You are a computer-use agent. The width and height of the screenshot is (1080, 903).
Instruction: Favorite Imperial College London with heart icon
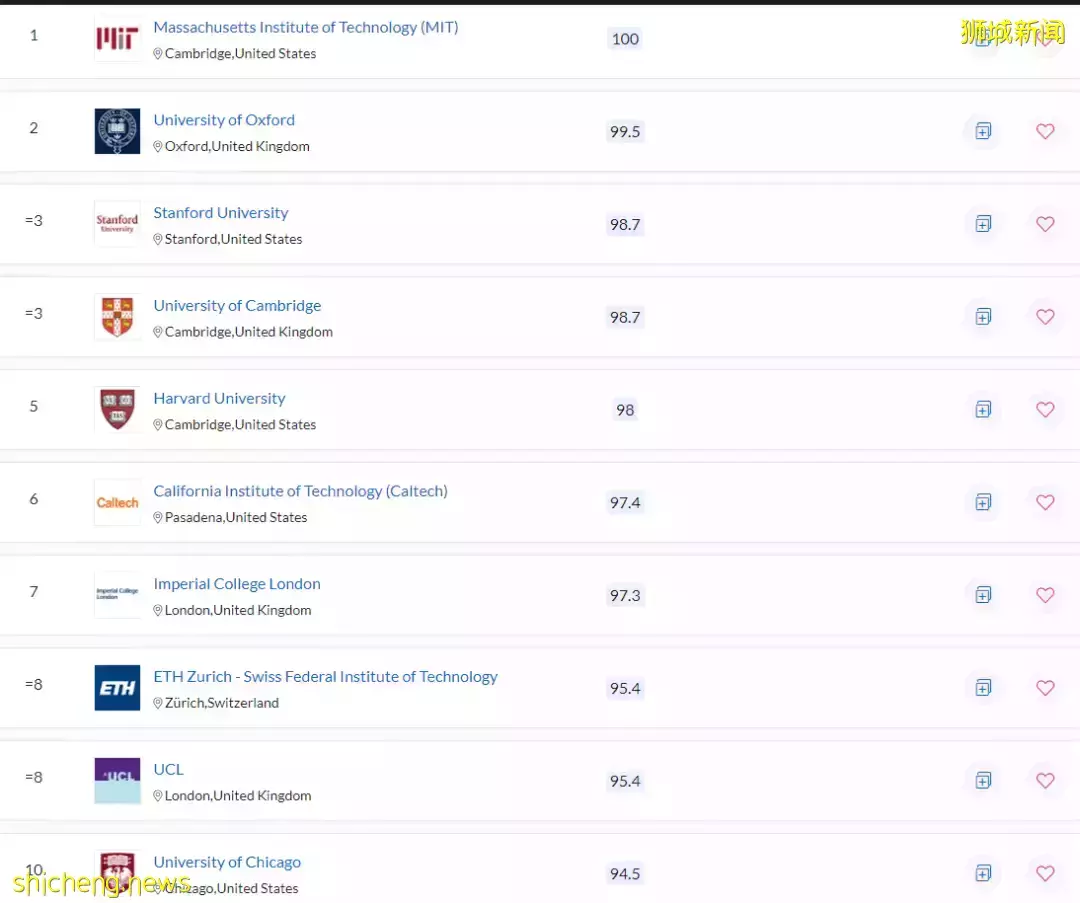[1045, 594]
